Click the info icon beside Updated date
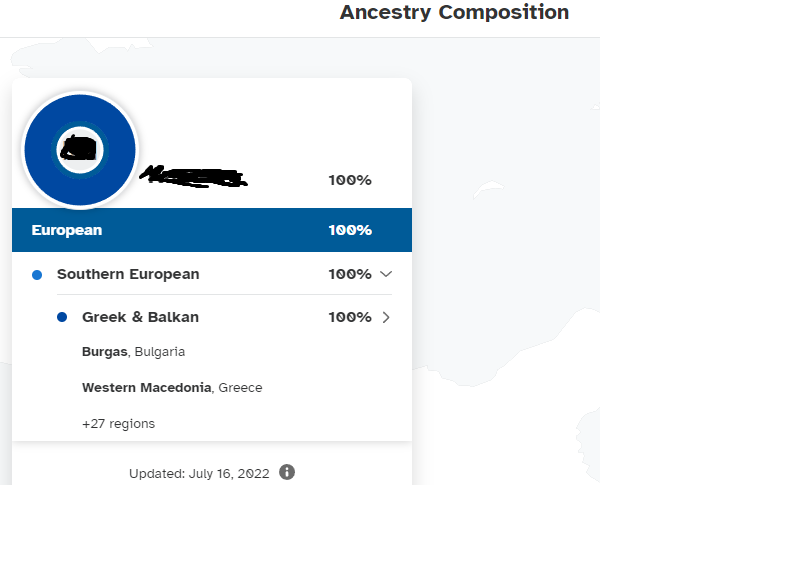 pos(287,472)
